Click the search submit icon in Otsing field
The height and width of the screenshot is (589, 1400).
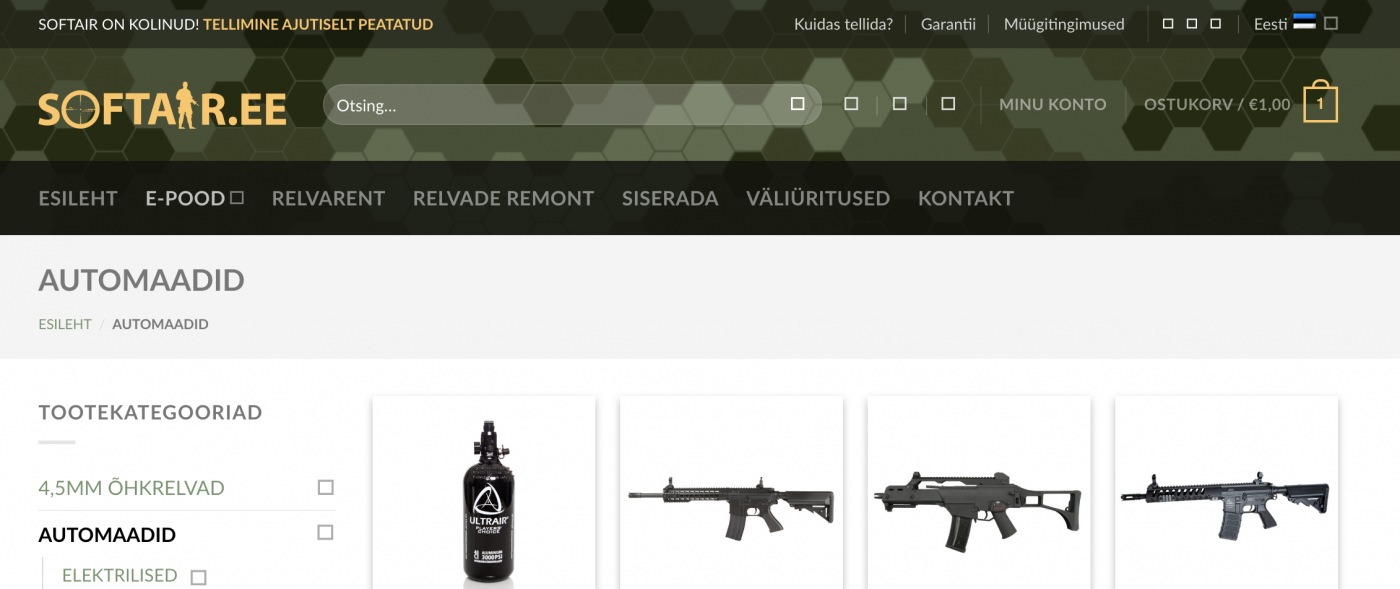tap(797, 104)
